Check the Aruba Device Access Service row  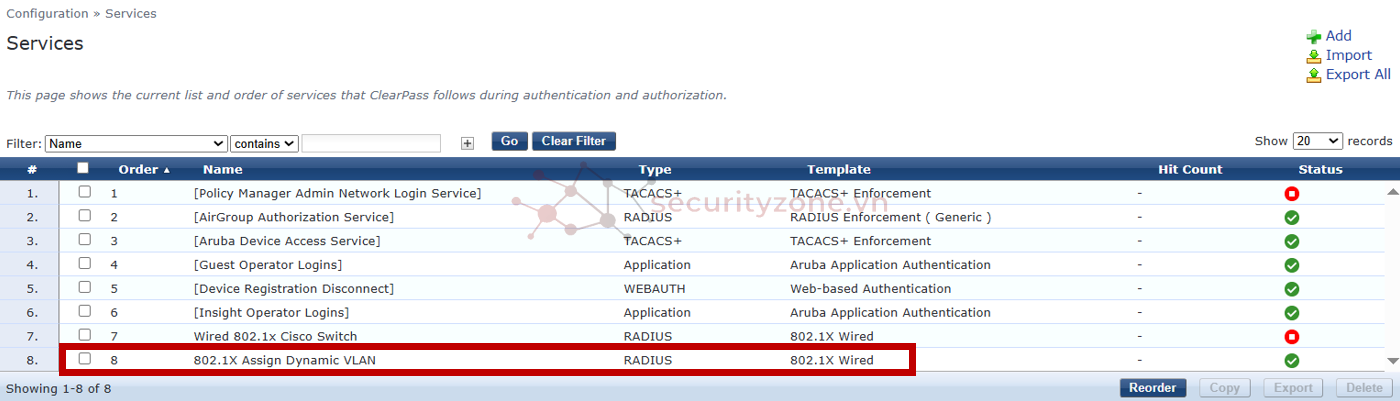85,239
